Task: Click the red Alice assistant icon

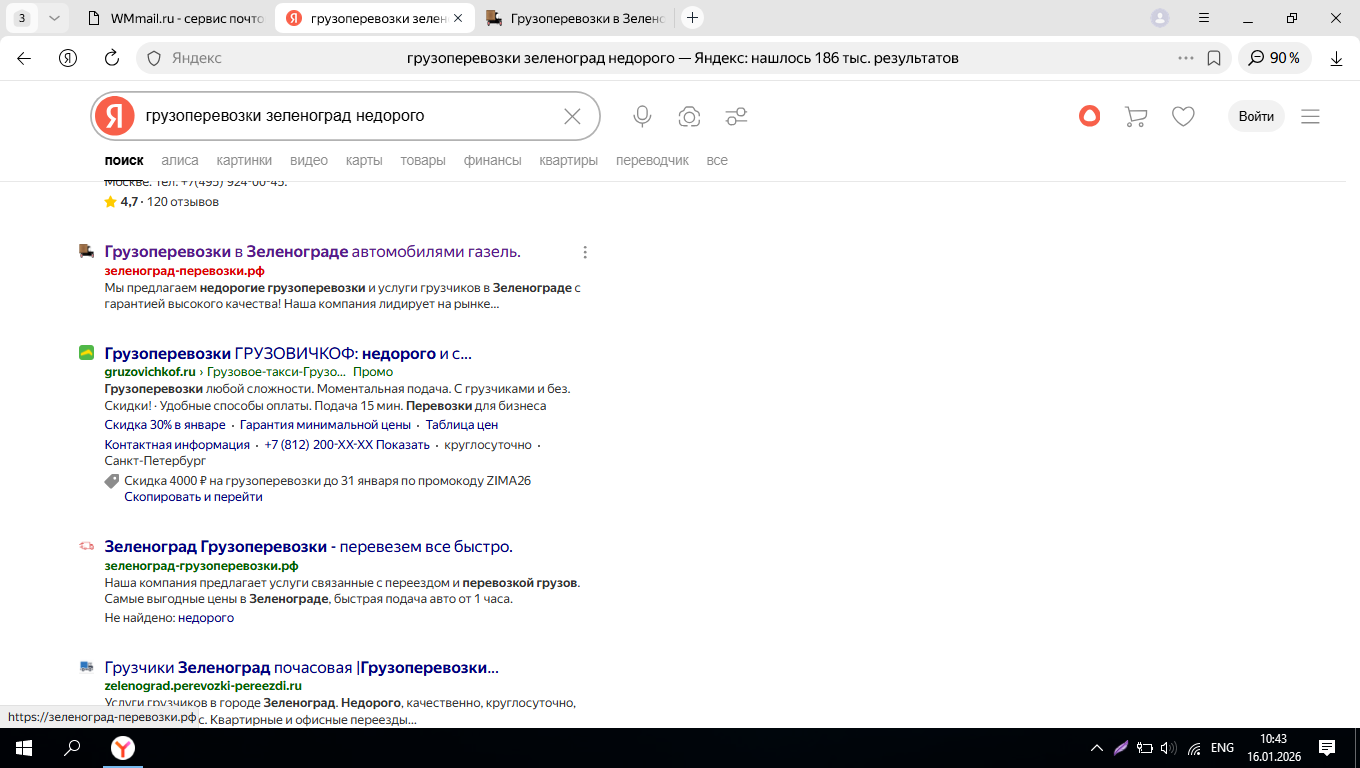Action: [x=1090, y=116]
